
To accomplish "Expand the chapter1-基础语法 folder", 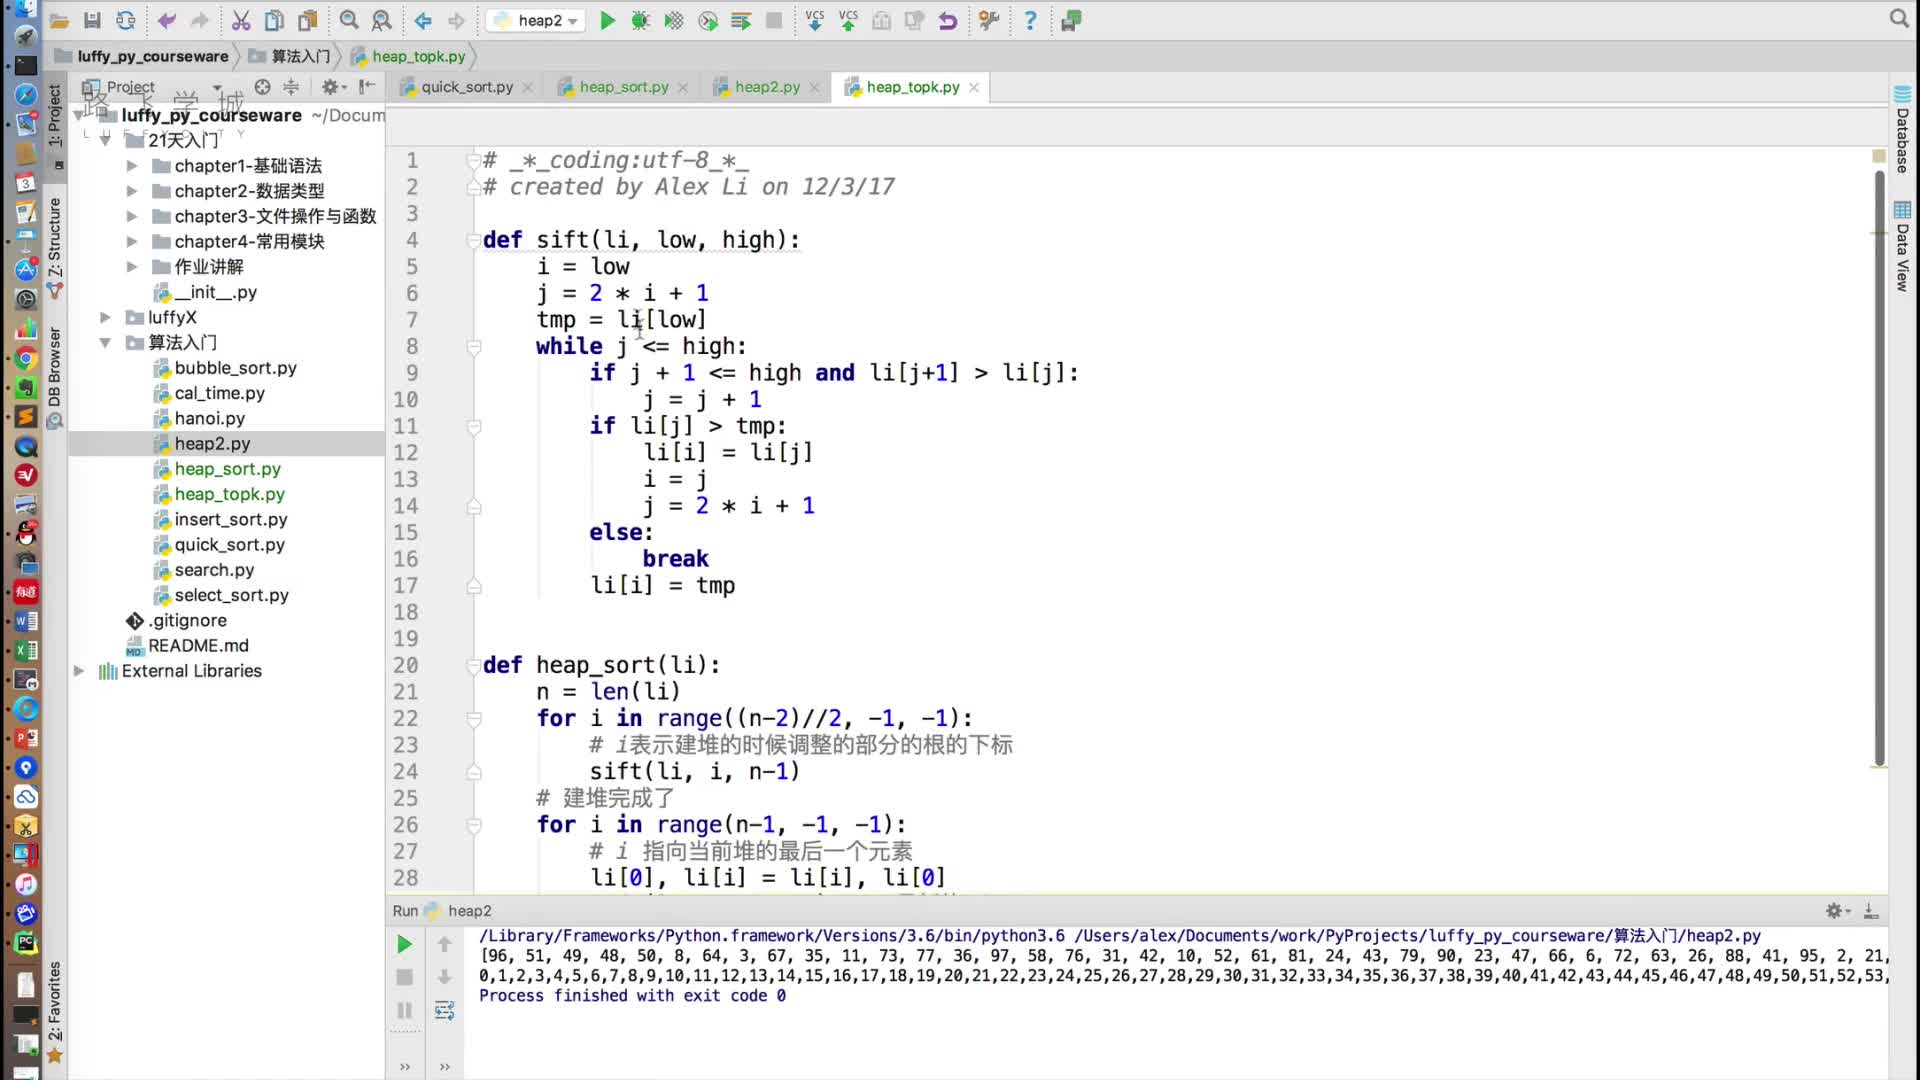I will pos(131,166).
